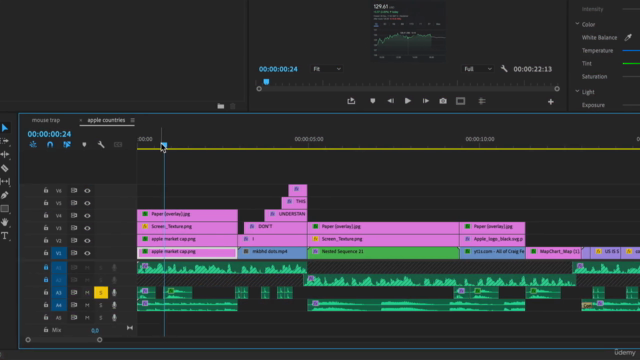Image resolution: width=640 pixels, height=360 pixels.
Task: Play the sequence
Action: (407, 101)
